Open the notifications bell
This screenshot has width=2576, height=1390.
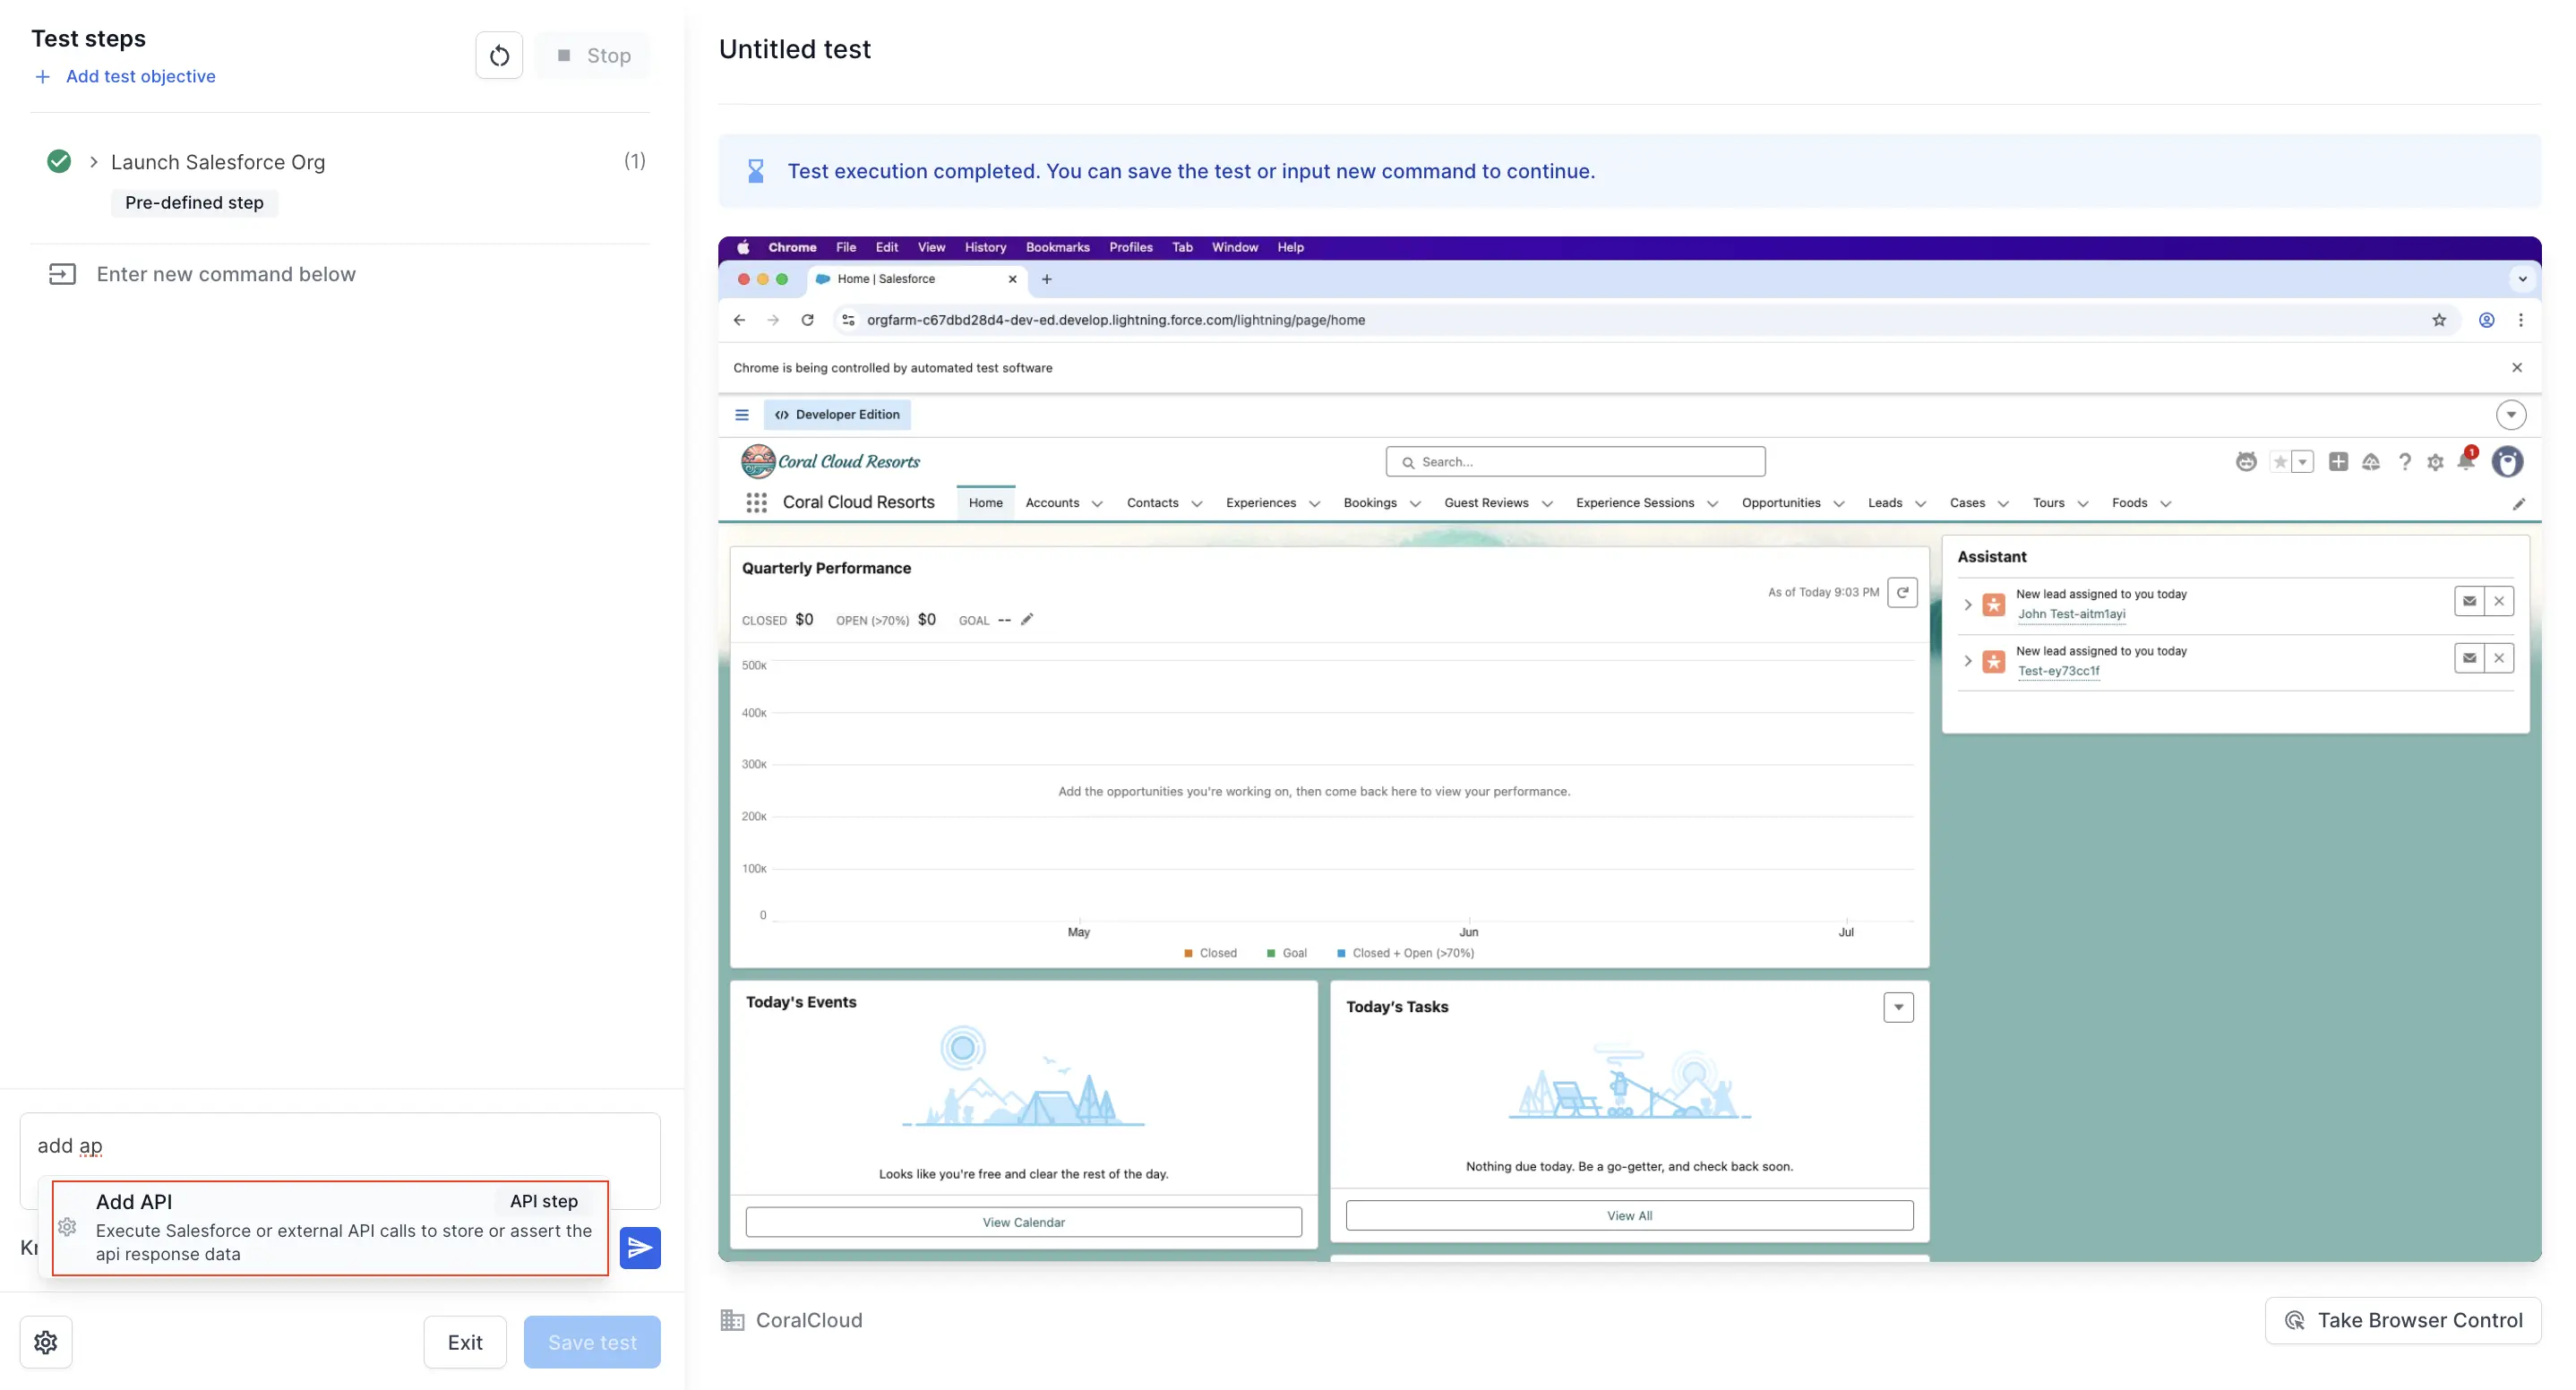pos(2466,463)
